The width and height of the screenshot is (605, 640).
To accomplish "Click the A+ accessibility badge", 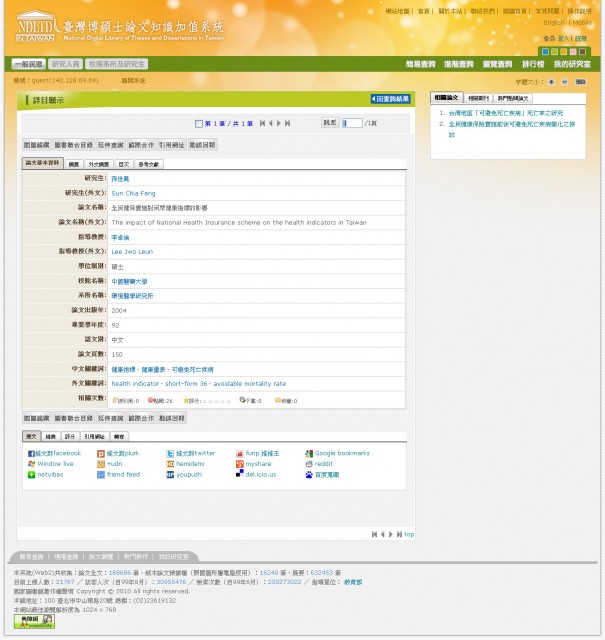I will pyautogui.click(x=34, y=621).
